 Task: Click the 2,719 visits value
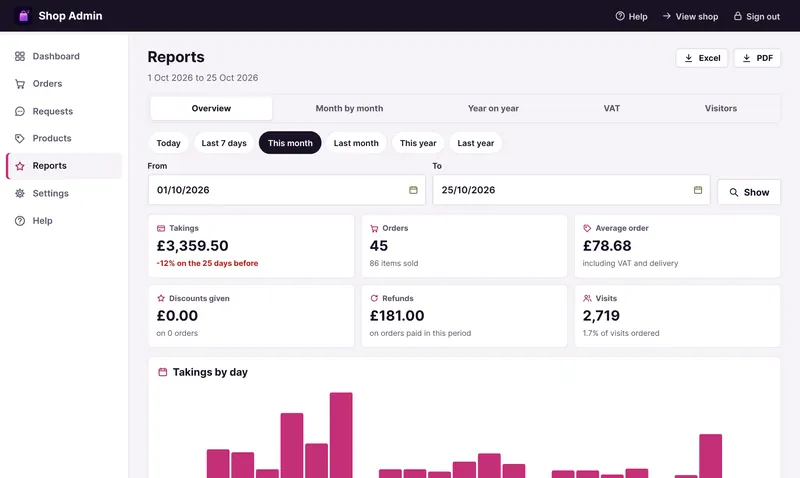click(x=601, y=316)
